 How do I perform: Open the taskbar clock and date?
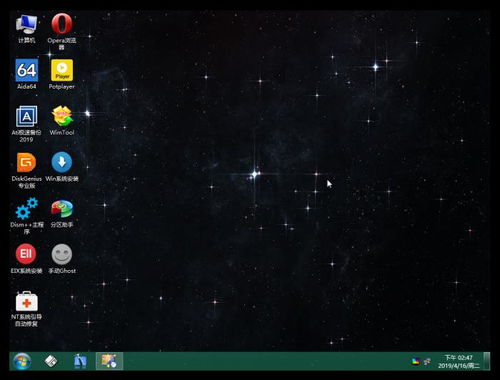point(459,362)
